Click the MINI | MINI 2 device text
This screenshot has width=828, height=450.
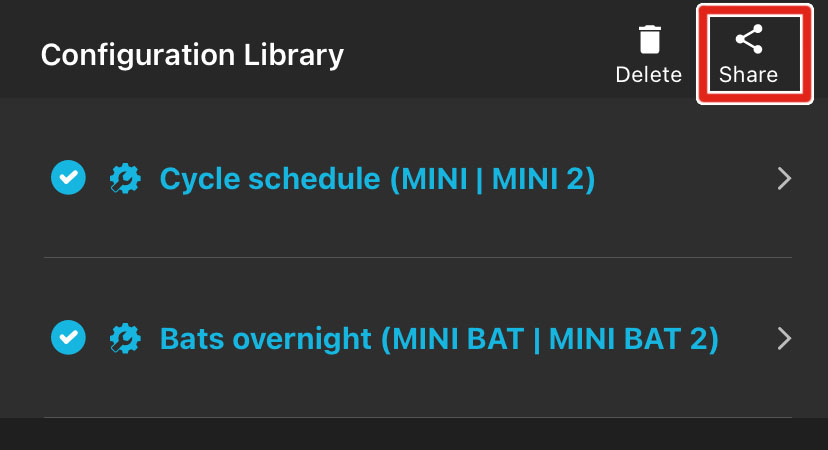pyautogui.click(x=492, y=179)
